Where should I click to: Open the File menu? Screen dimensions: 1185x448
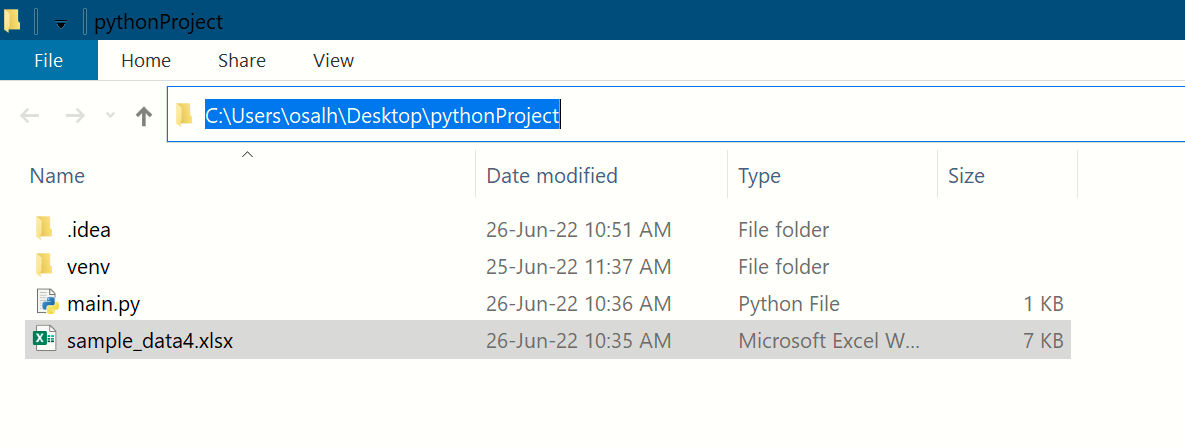point(49,61)
